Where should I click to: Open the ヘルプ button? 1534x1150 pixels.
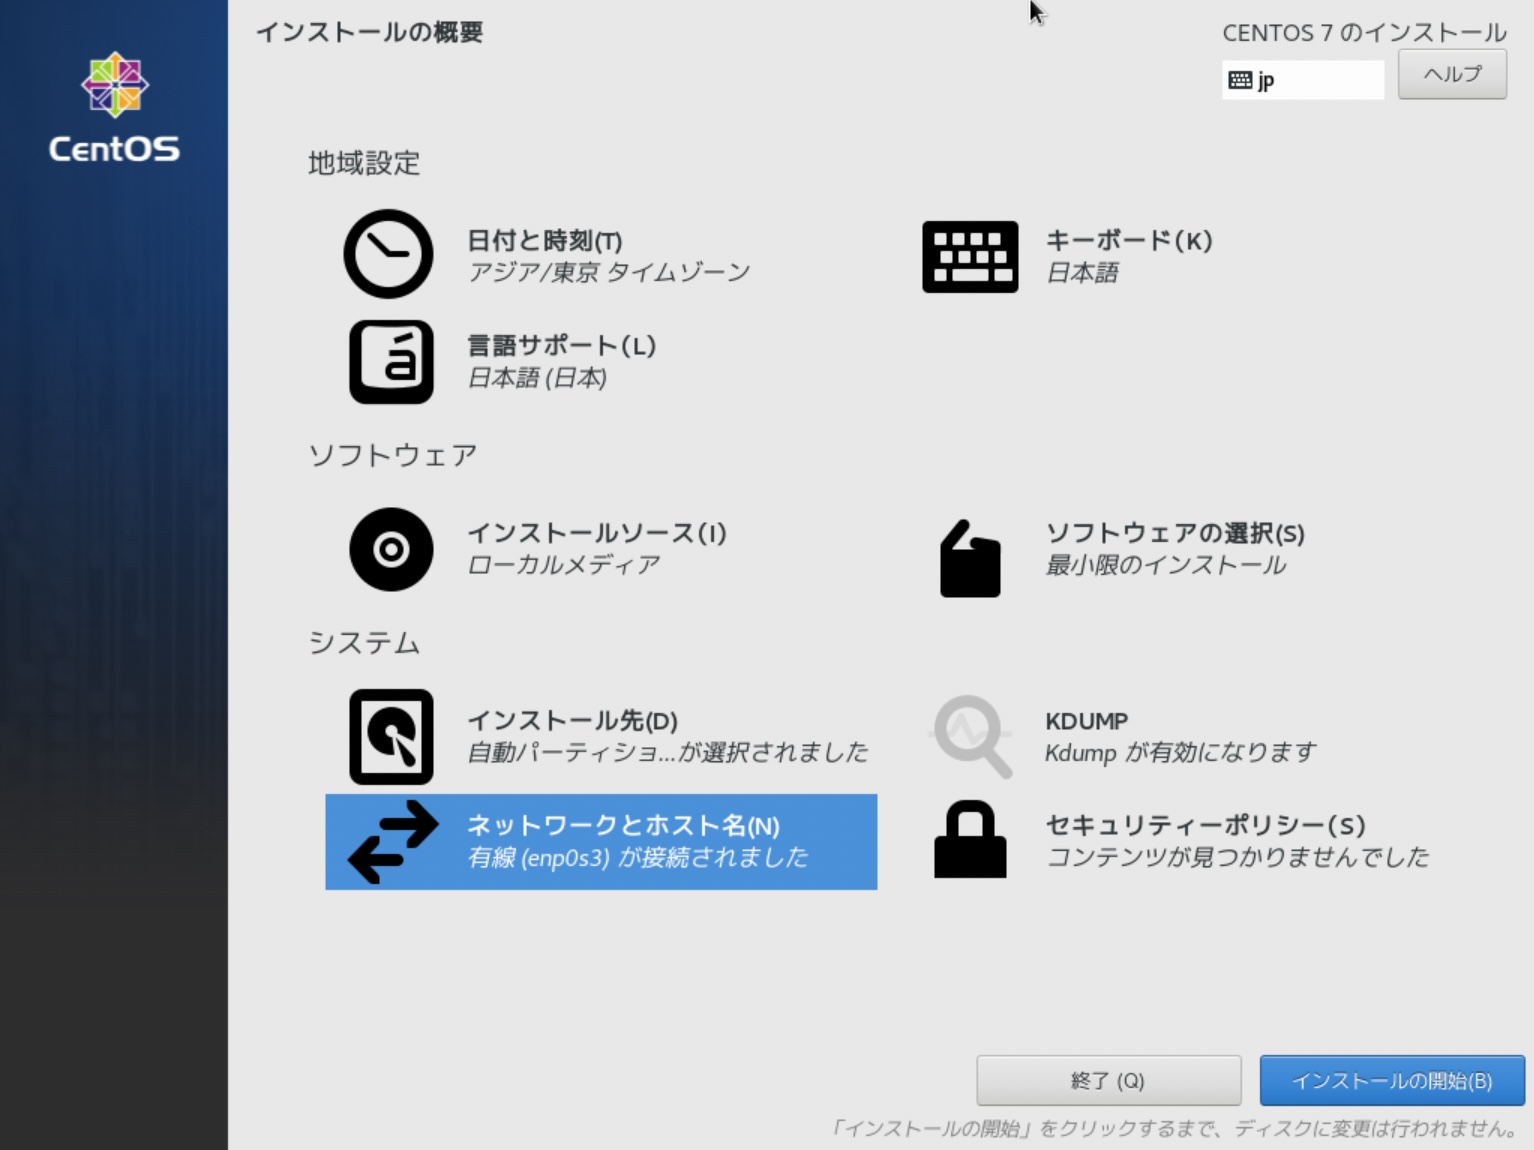1452,74
